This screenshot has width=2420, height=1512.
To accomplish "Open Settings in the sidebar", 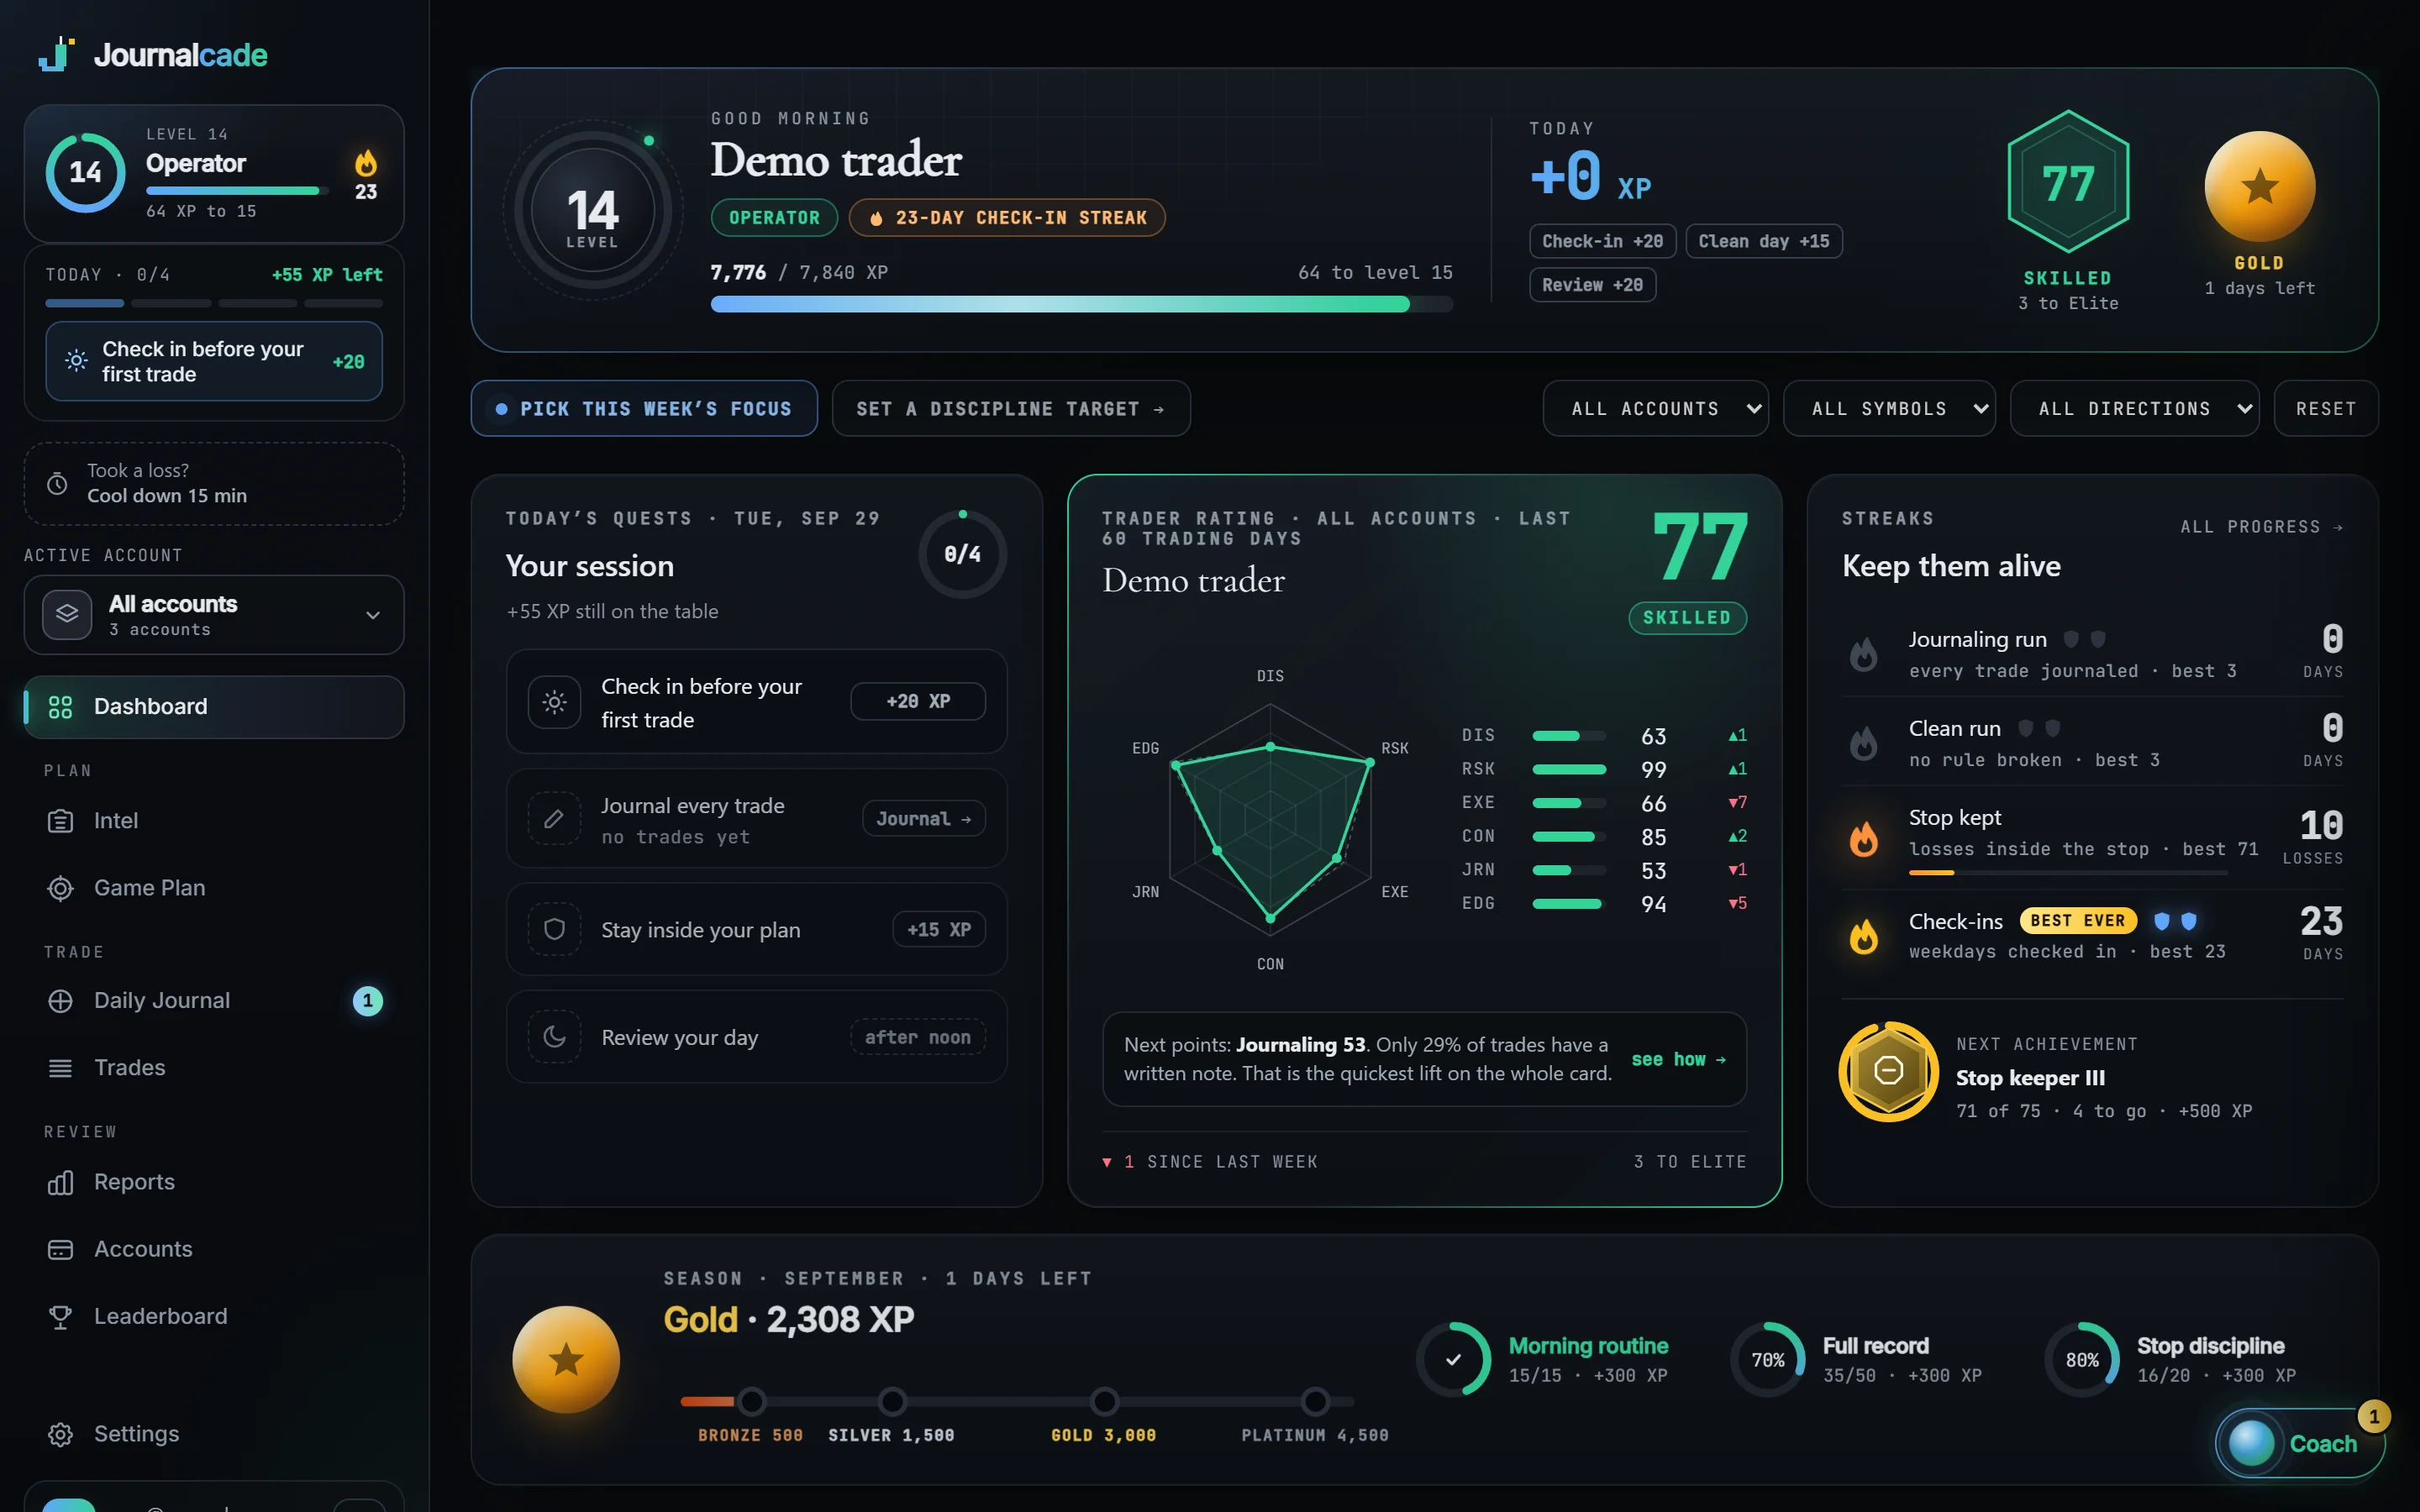I will (x=214, y=1434).
